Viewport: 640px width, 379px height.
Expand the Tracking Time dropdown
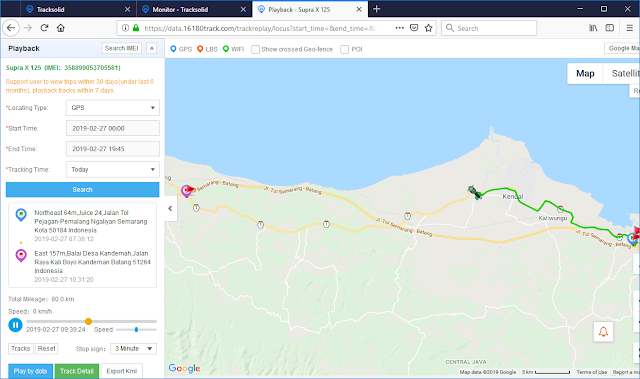(113, 169)
